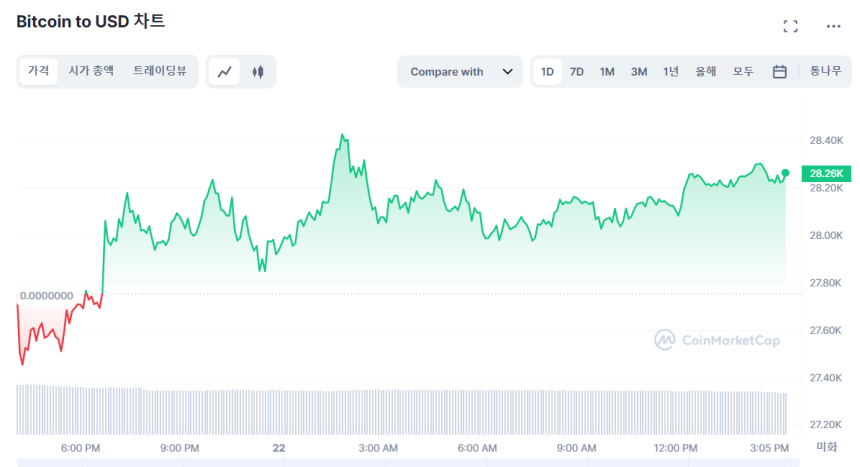Select the 1M time range
This screenshot has height=467, width=860.
coord(607,72)
